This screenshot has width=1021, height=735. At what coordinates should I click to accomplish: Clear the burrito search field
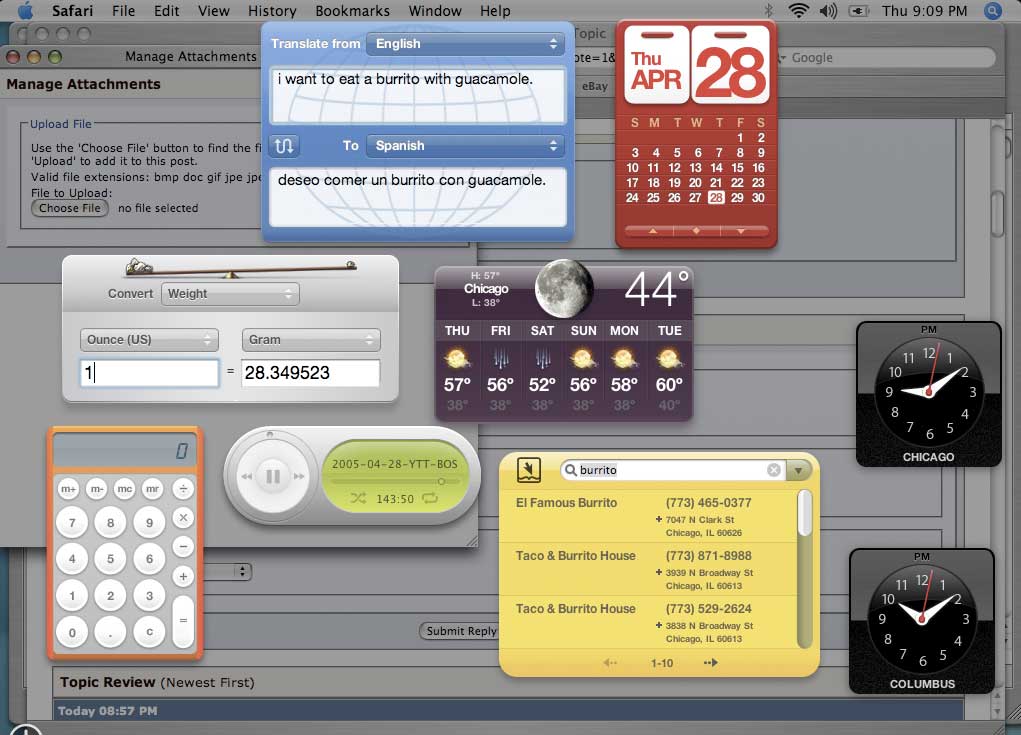(x=773, y=470)
